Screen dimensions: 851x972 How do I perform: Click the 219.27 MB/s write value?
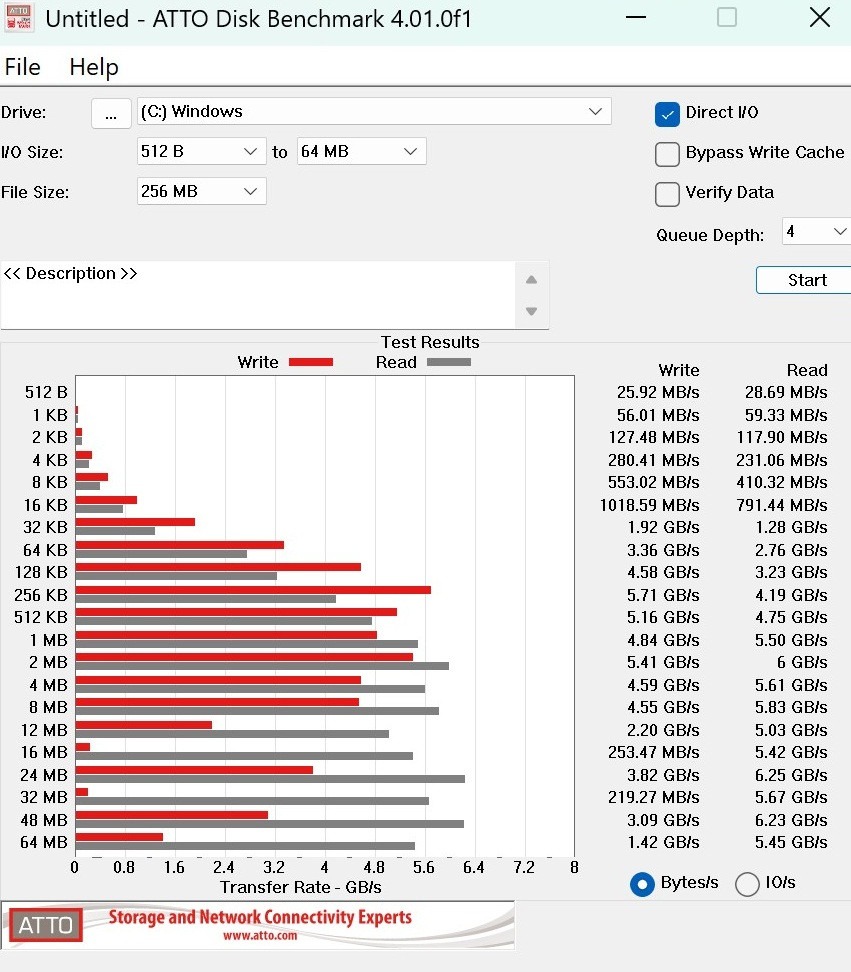(x=654, y=797)
